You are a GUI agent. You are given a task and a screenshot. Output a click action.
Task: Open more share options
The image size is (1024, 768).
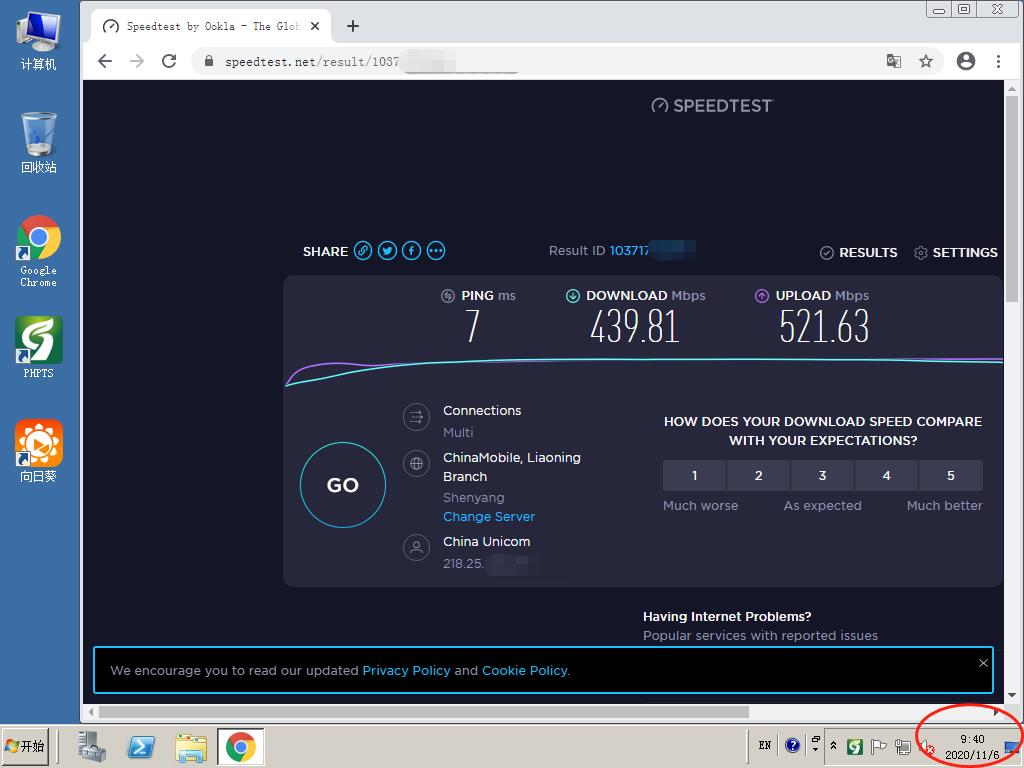[436, 251]
